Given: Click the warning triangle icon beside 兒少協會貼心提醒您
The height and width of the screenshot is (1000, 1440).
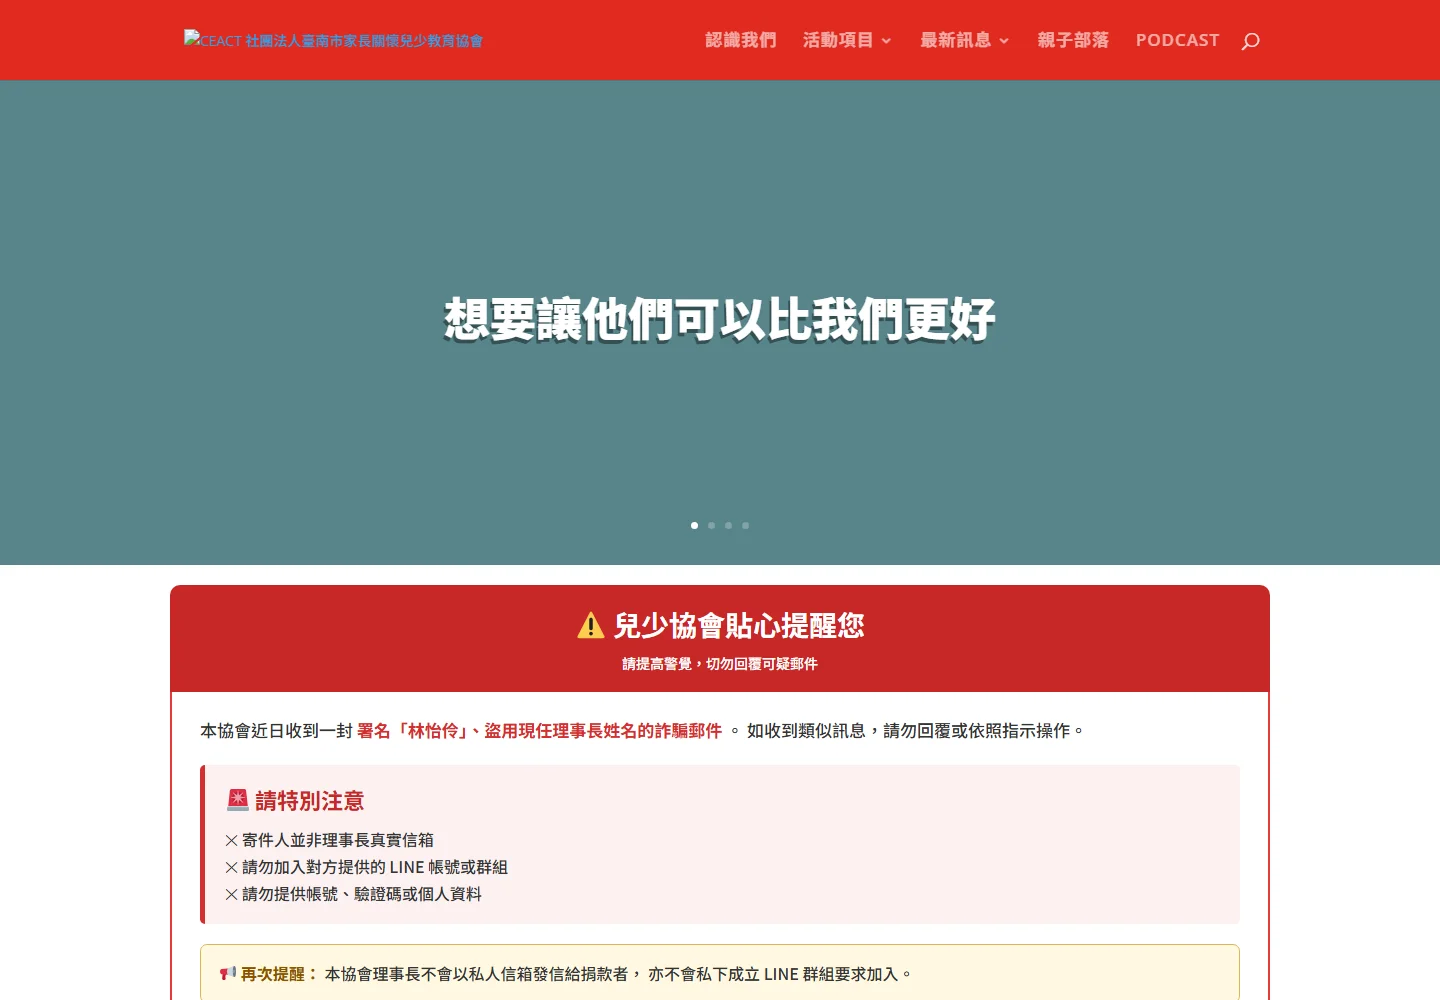Looking at the screenshot, I should coord(591,625).
